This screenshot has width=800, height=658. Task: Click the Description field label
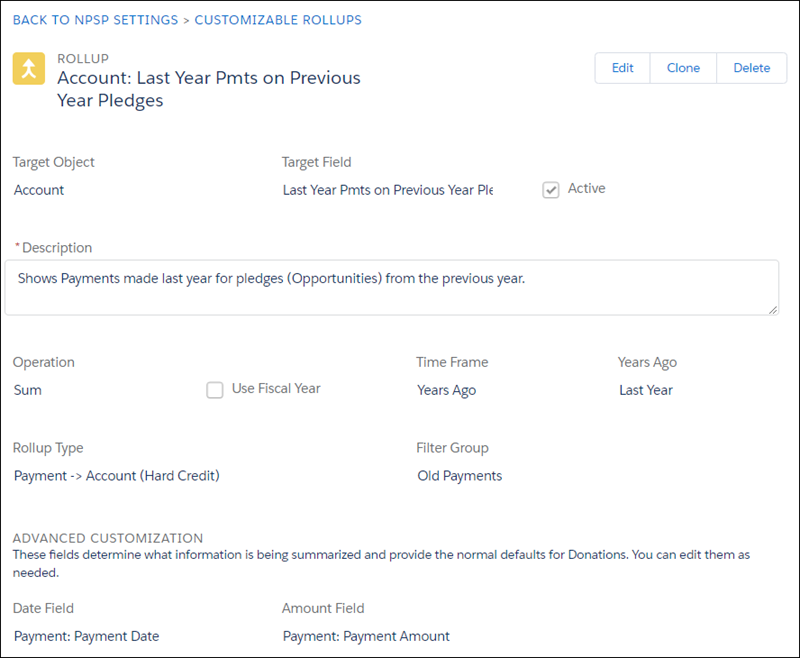click(x=57, y=248)
